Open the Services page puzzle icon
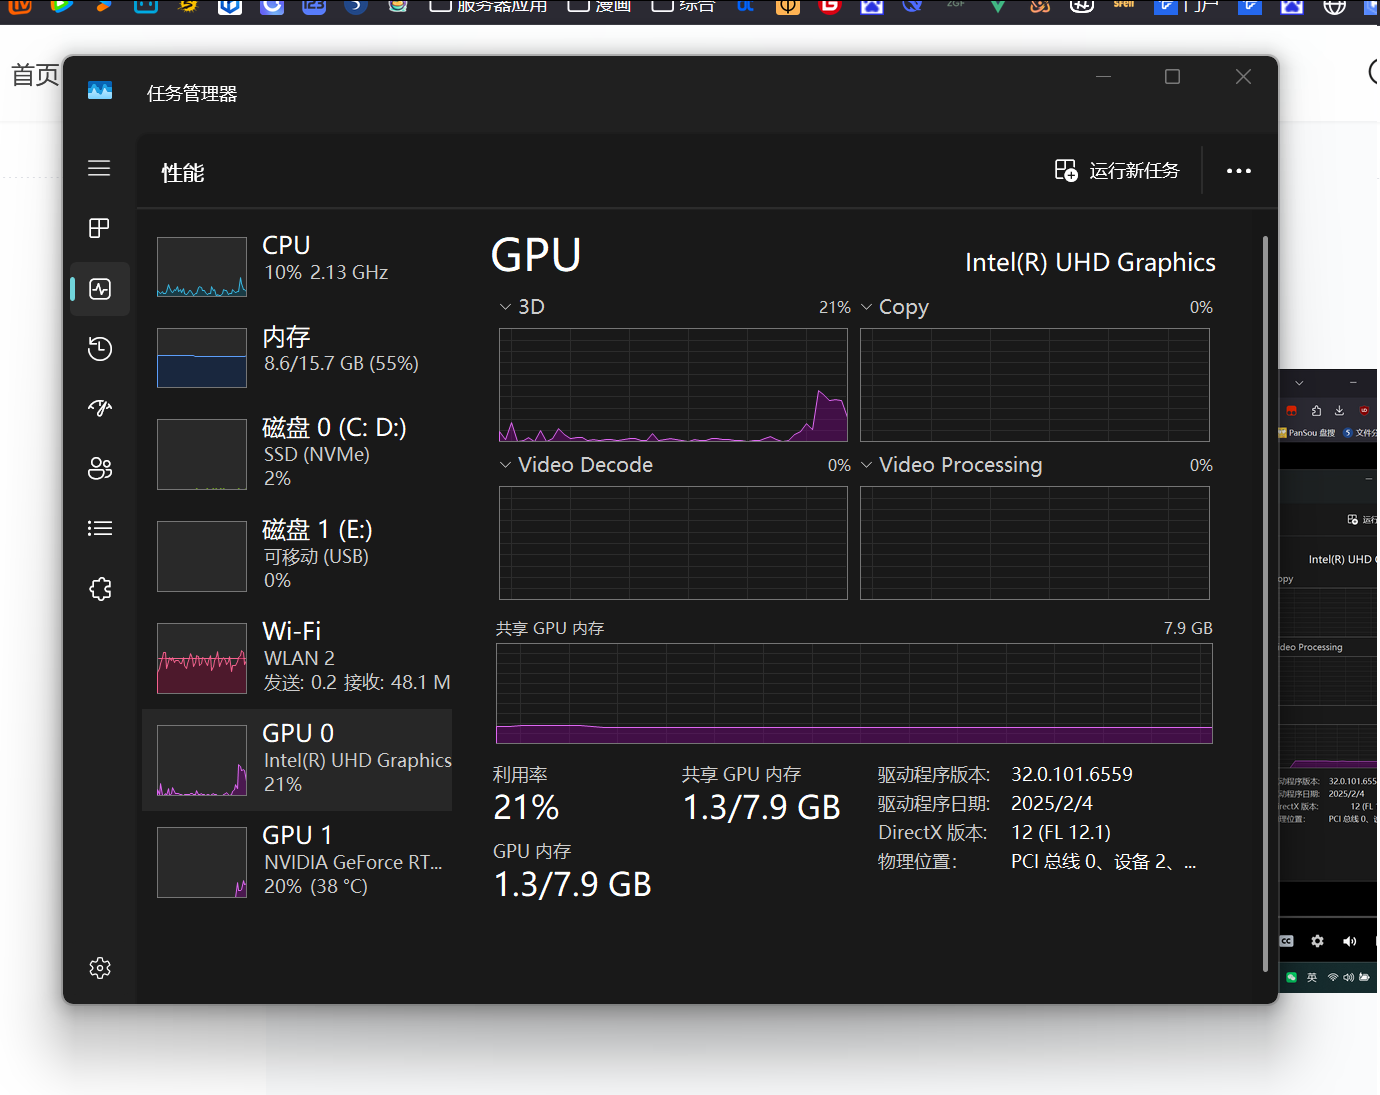This screenshot has width=1380, height=1095. point(100,589)
